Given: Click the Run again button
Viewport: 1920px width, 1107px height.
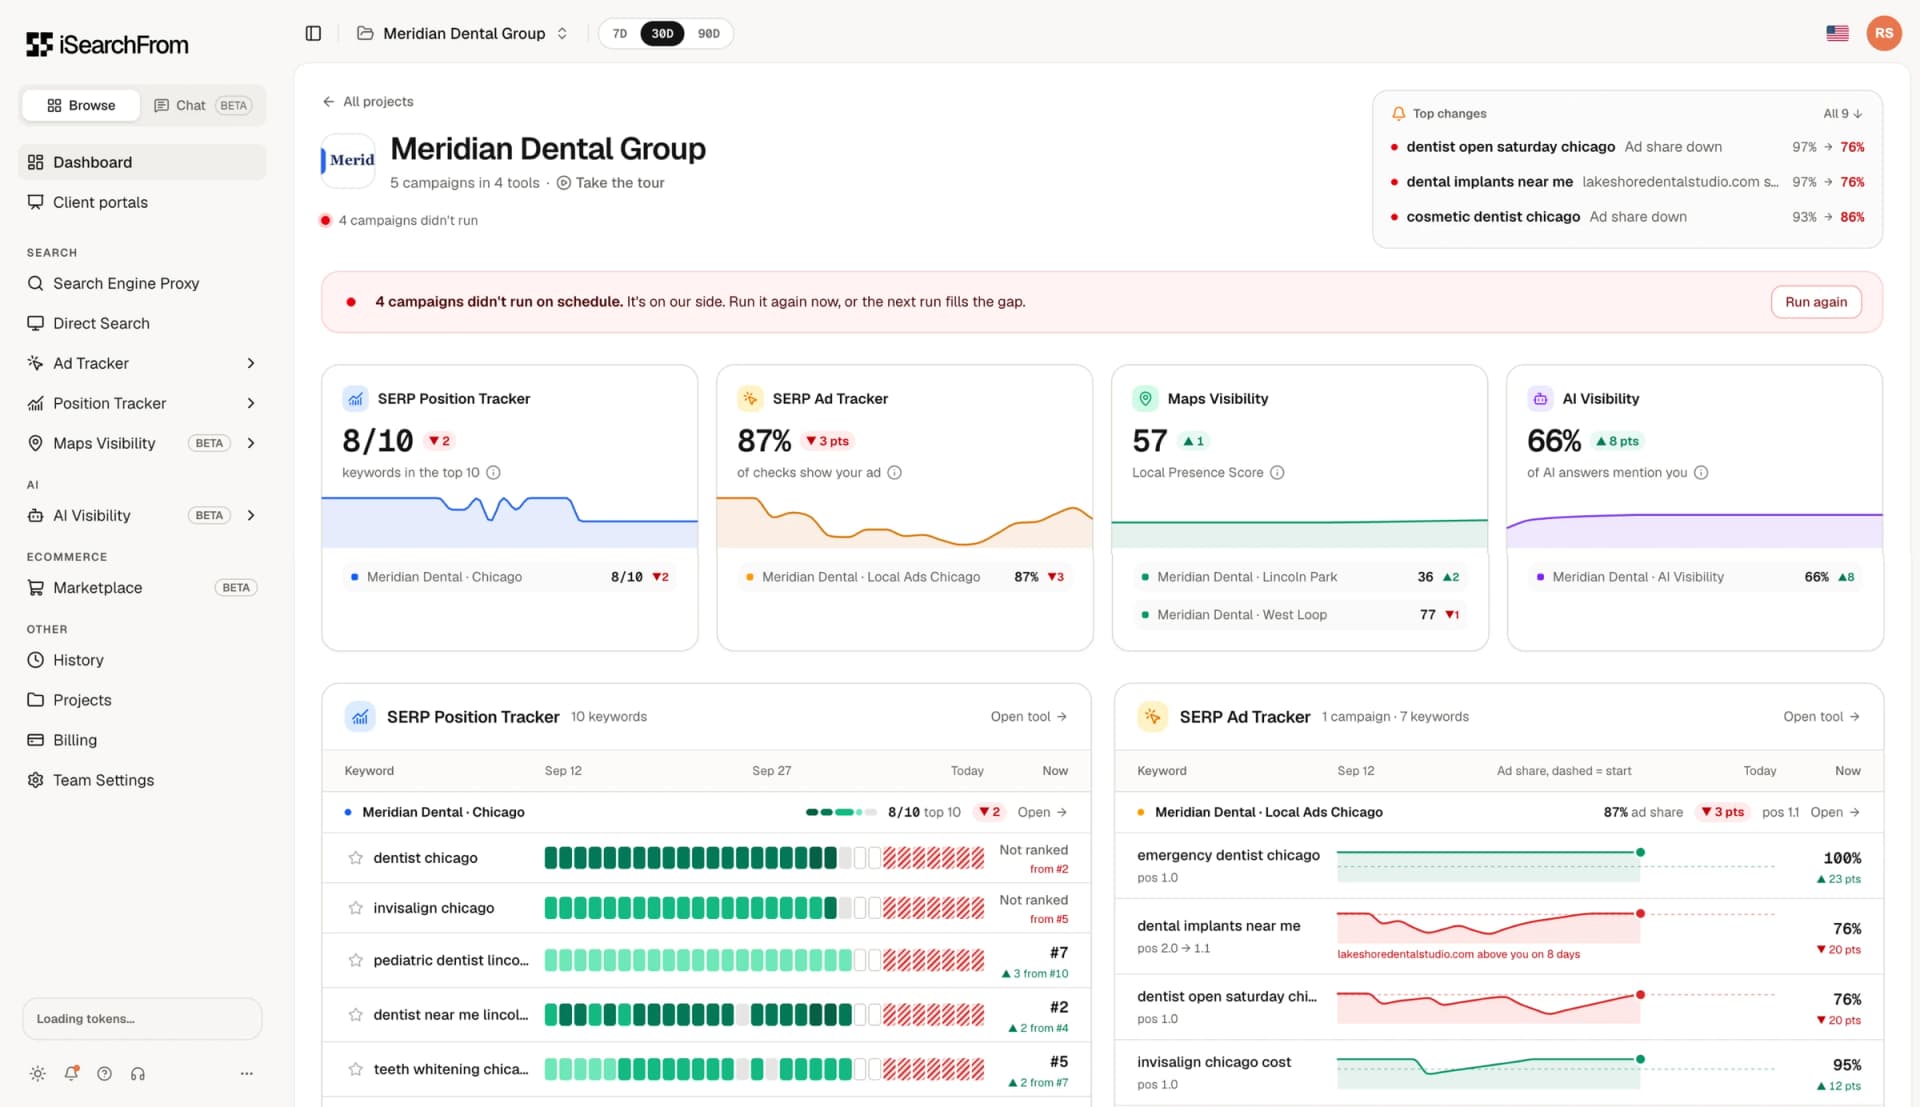Looking at the screenshot, I should coord(1816,302).
